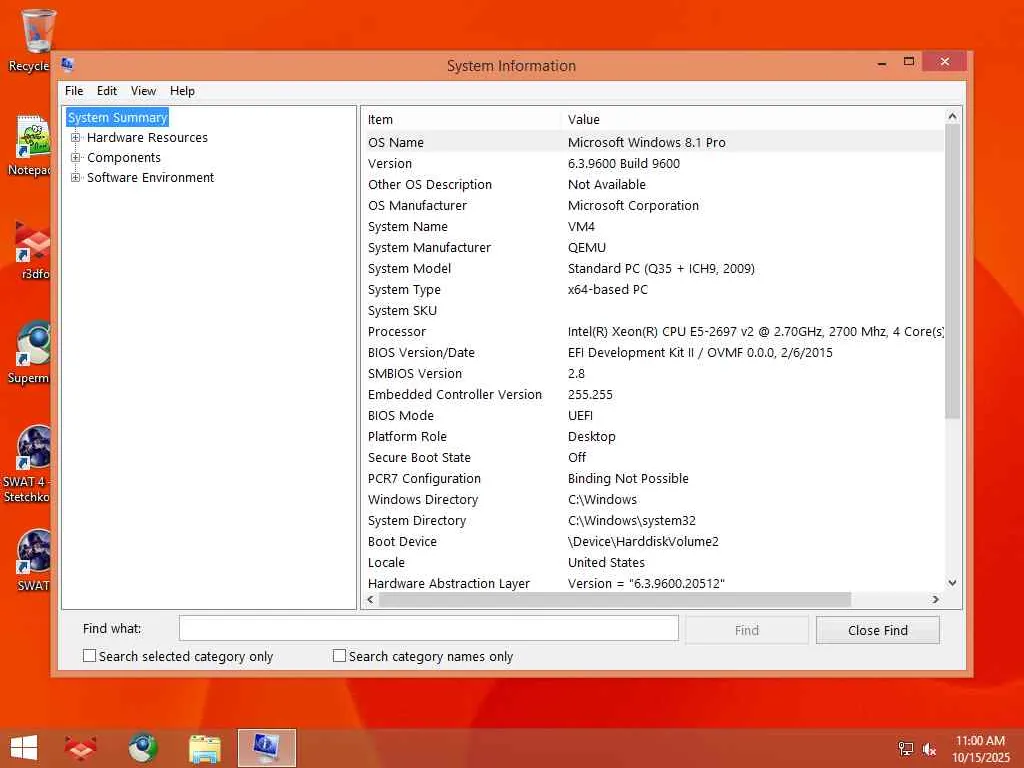Launch r3dfox from the taskbar
The image size is (1024, 768).
point(80,748)
